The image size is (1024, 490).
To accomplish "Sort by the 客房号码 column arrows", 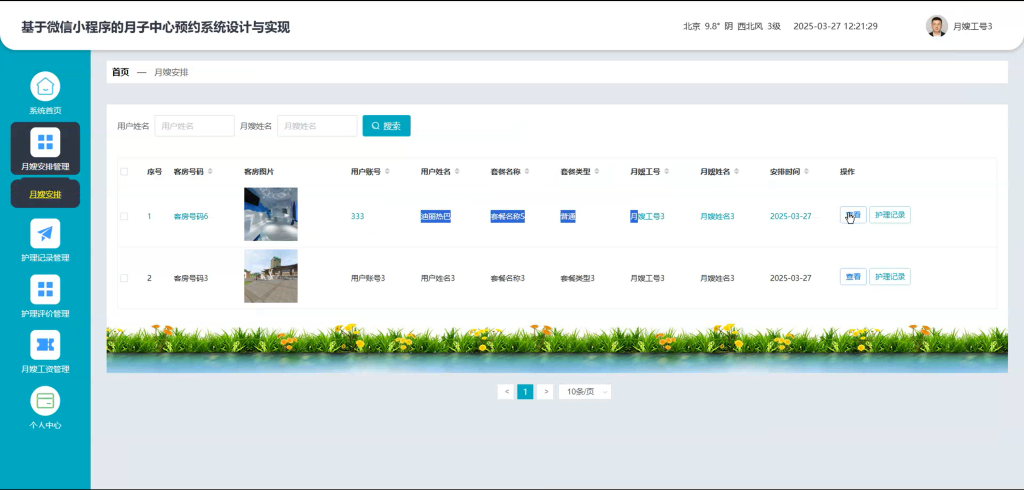I will click(210, 172).
